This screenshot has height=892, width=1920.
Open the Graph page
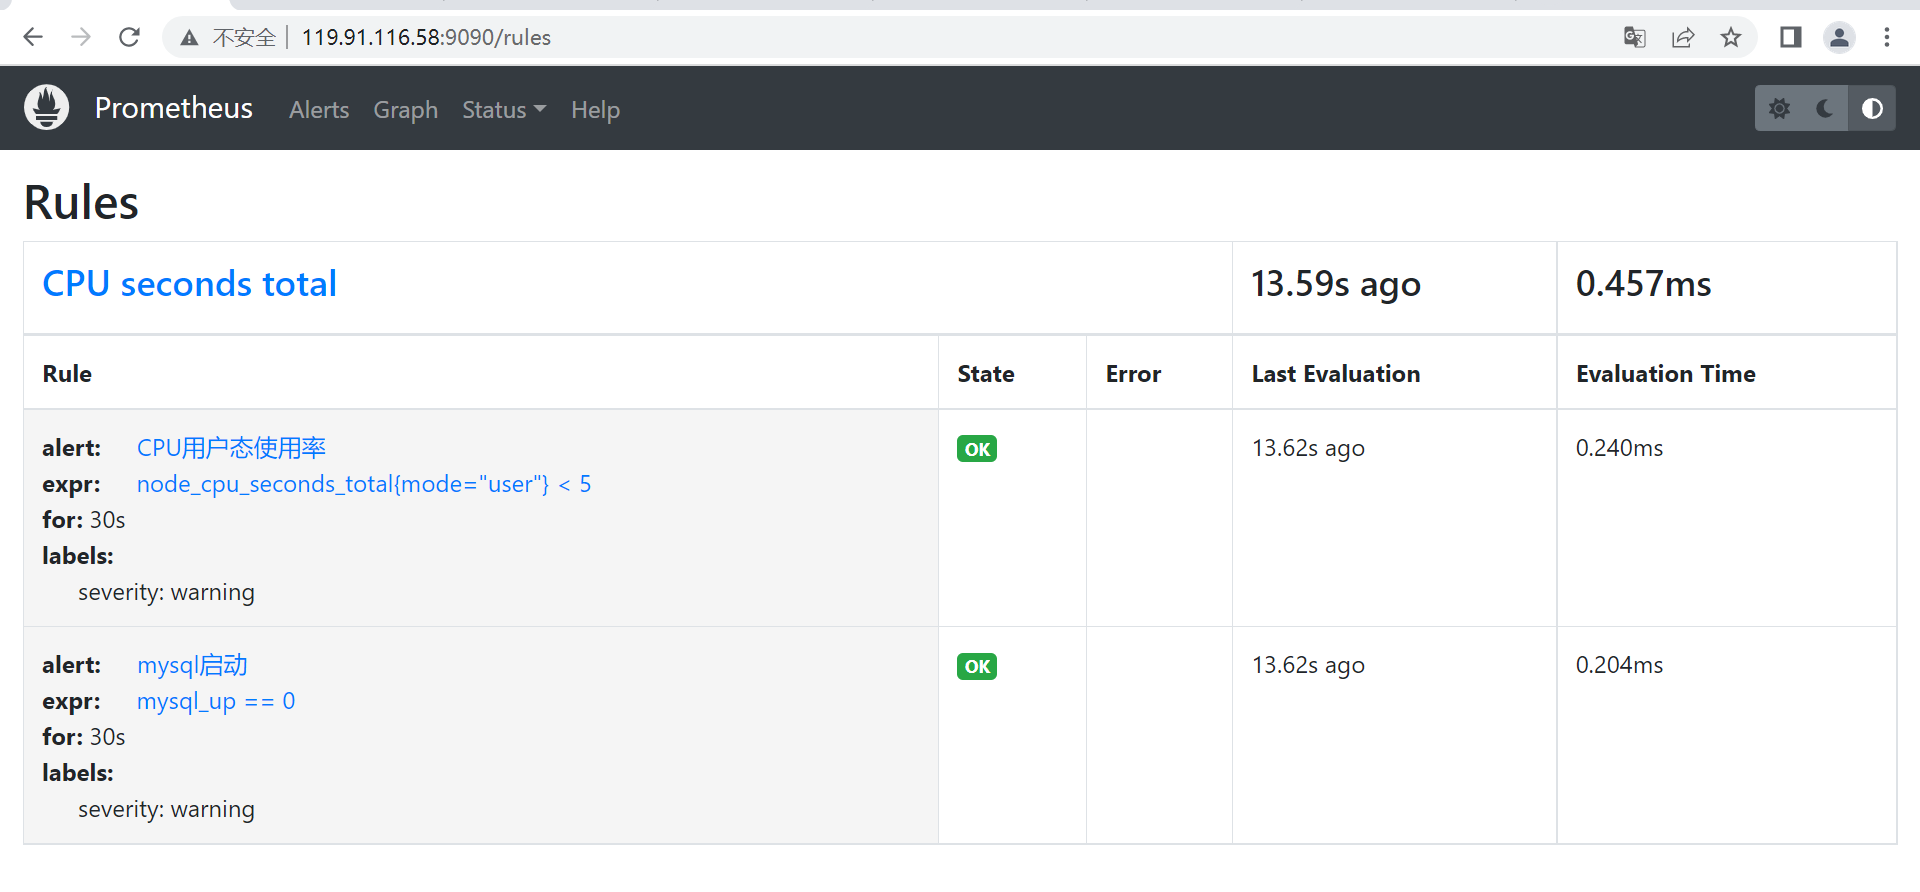406,110
